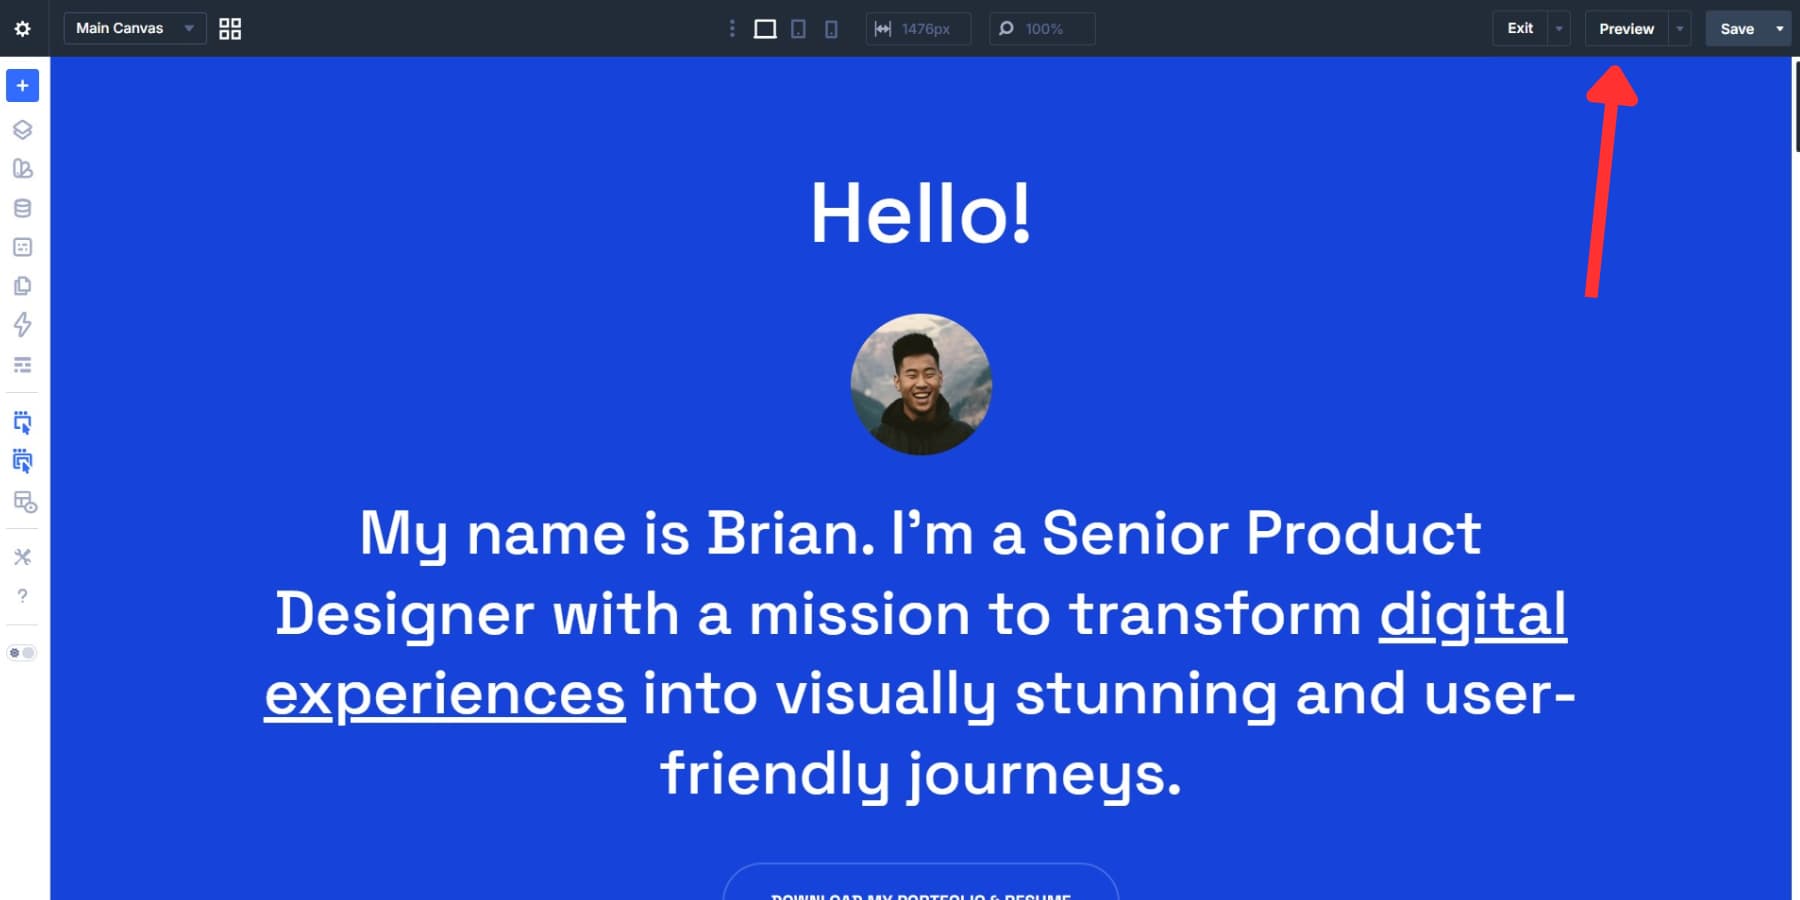The image size is (1800, 900).
Task: Expand the Preview button dropdown arrow
Action: [x=1677, y=29]
